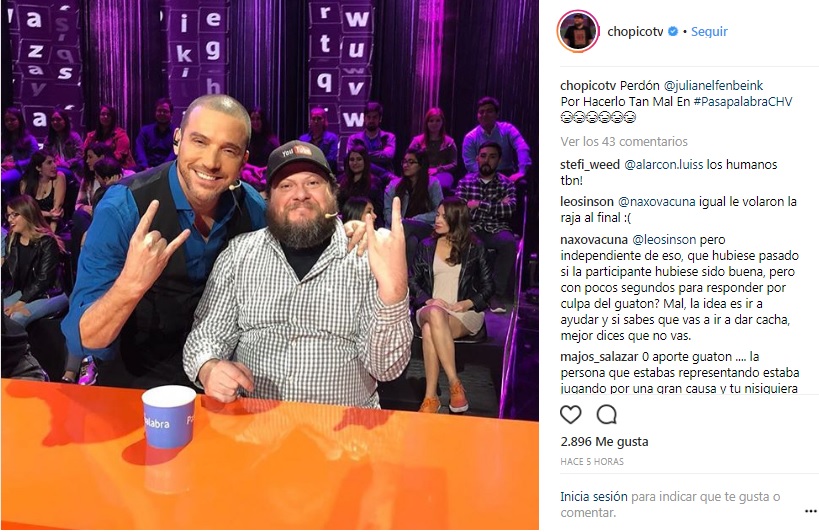
Task: Follow chopicotv with Seguir button
Action: click(x=709, y=31)
